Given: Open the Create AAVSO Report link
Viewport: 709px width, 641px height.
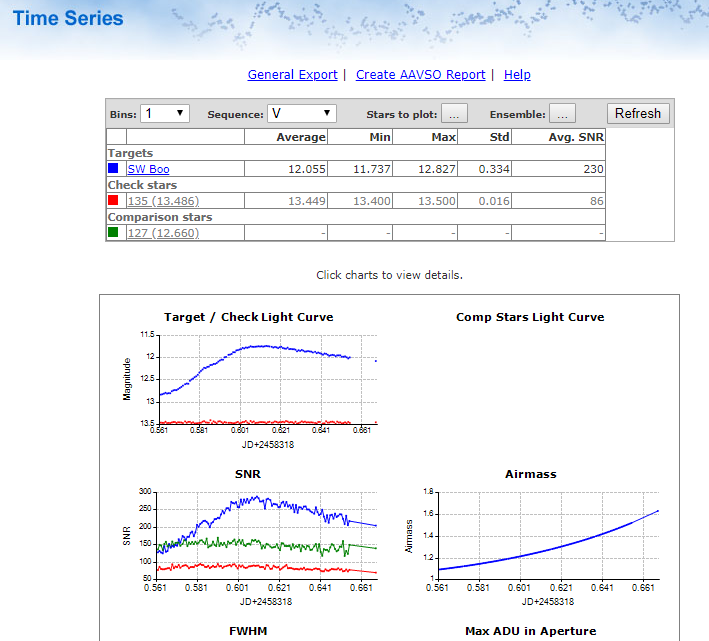Looking at the screenshot, I should [420, 75].
